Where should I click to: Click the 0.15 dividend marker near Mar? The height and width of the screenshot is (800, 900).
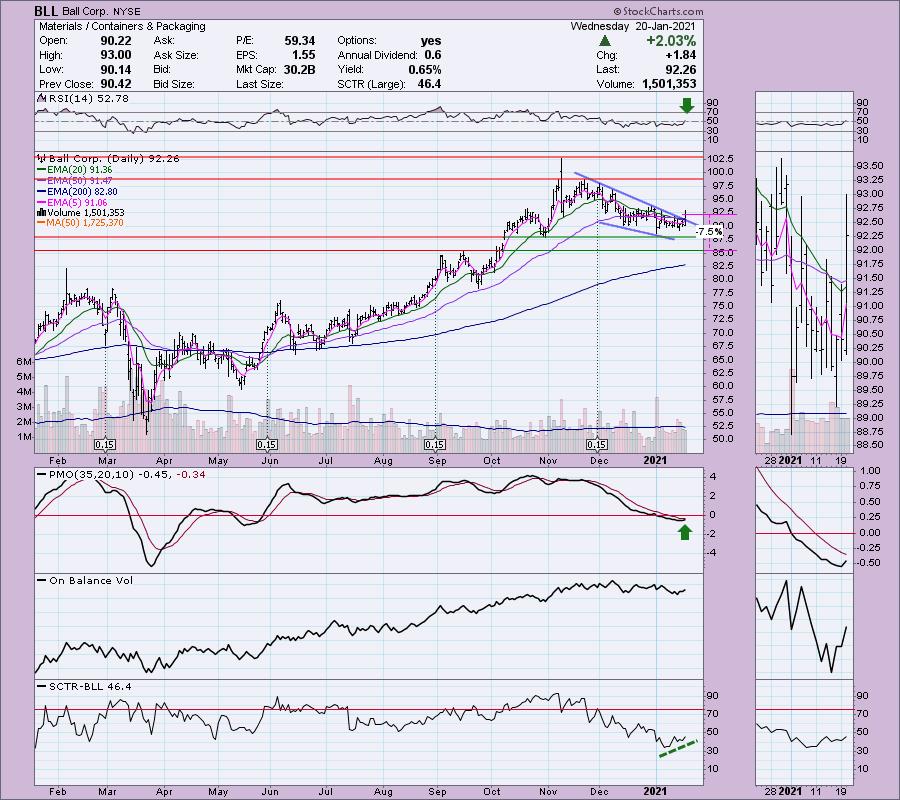(104, 445)
